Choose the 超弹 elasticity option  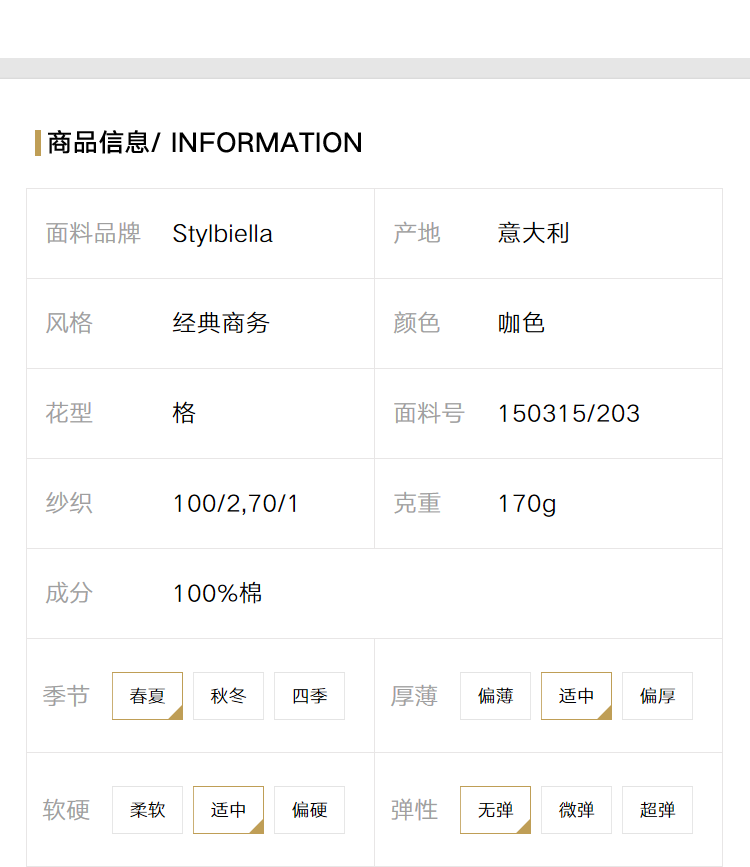click(x=657, y=809)
